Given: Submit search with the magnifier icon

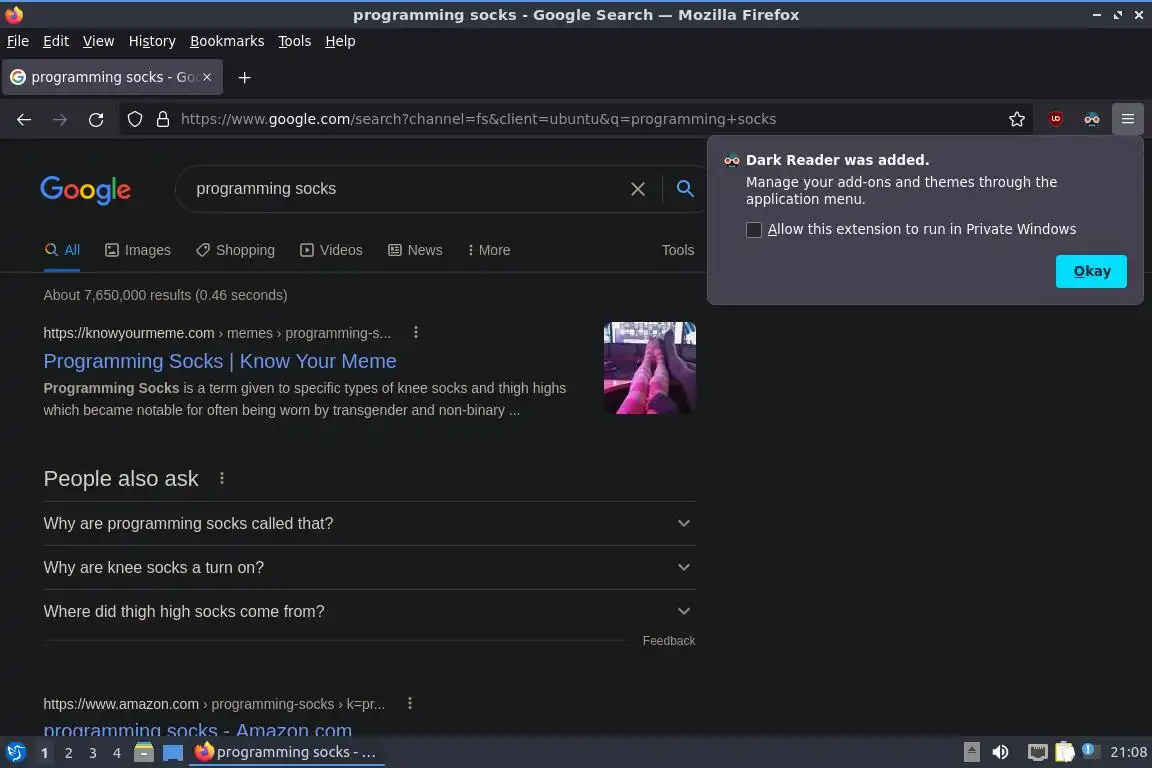Looking at the screenshot, I should click(x=685, y=189).
